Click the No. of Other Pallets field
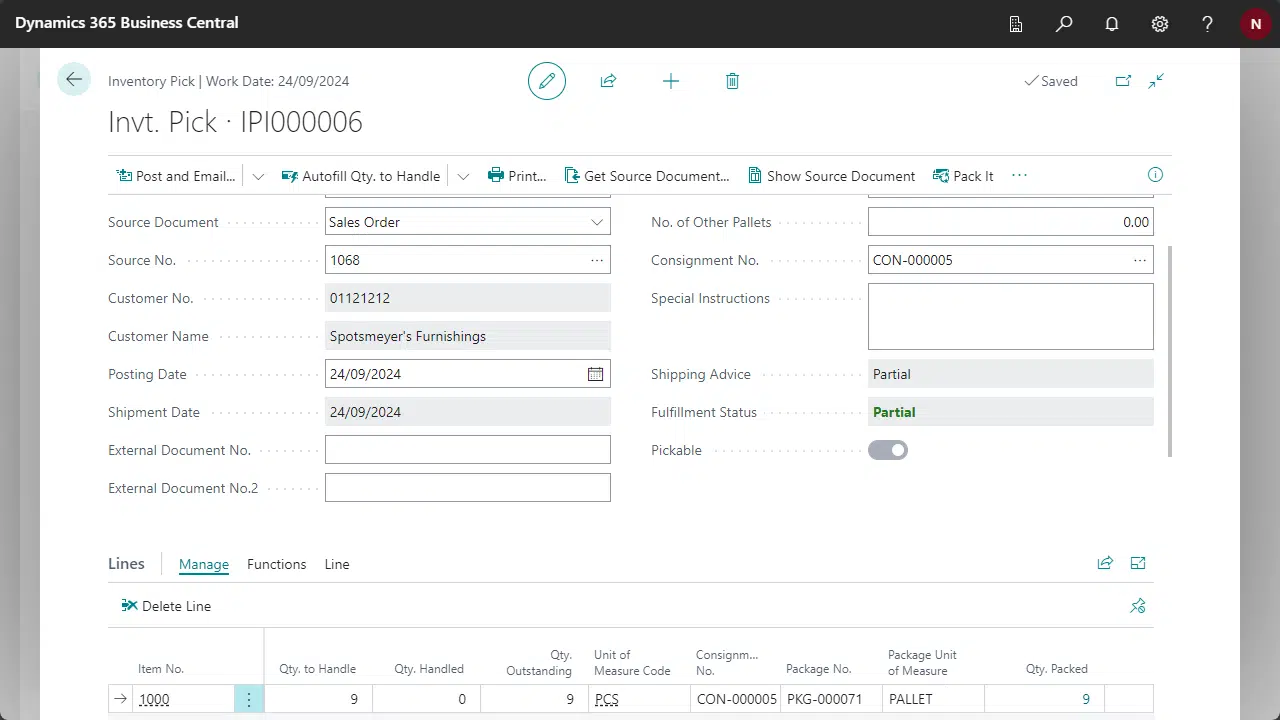The height and width of the screenshot is (720, 1280). click(1011, 222)
